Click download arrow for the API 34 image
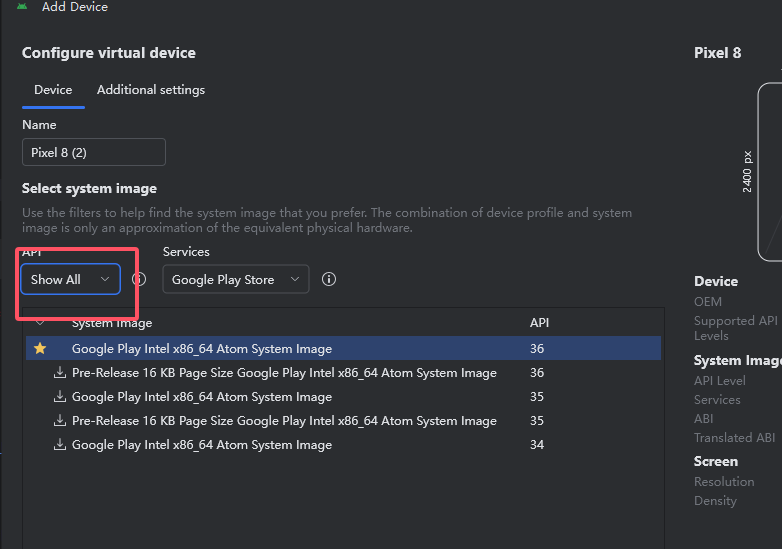This screenshot has width=782, height=549. (60, 445)
